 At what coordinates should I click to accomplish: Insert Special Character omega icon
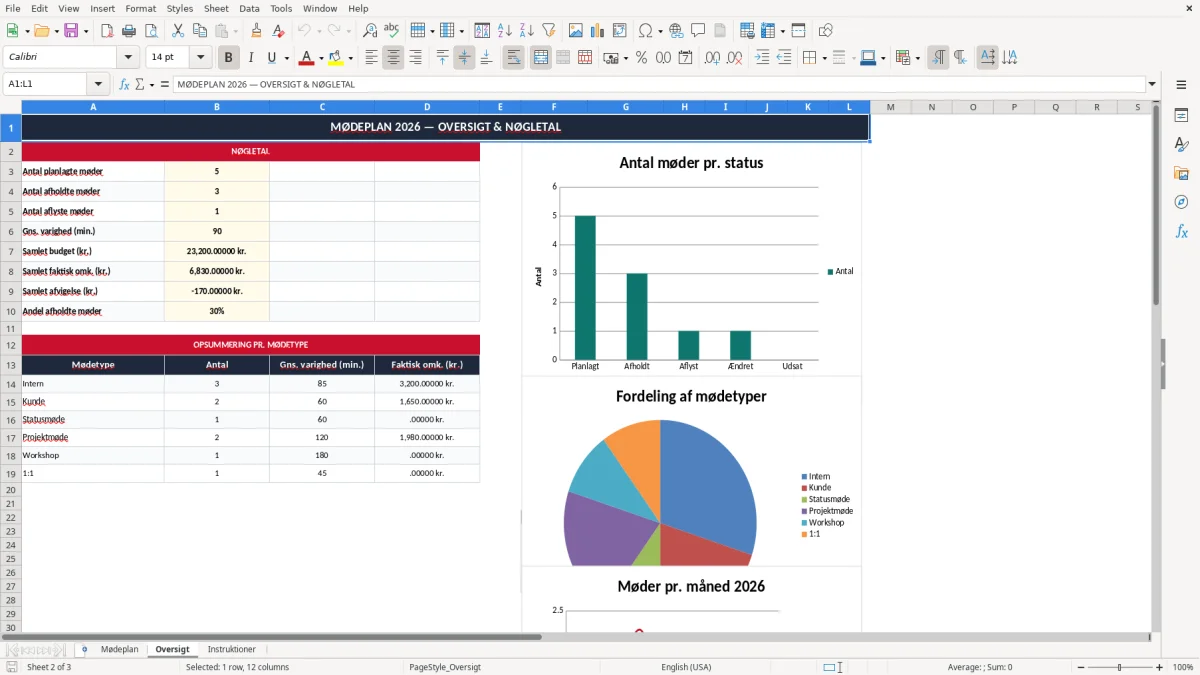point(645,31)
